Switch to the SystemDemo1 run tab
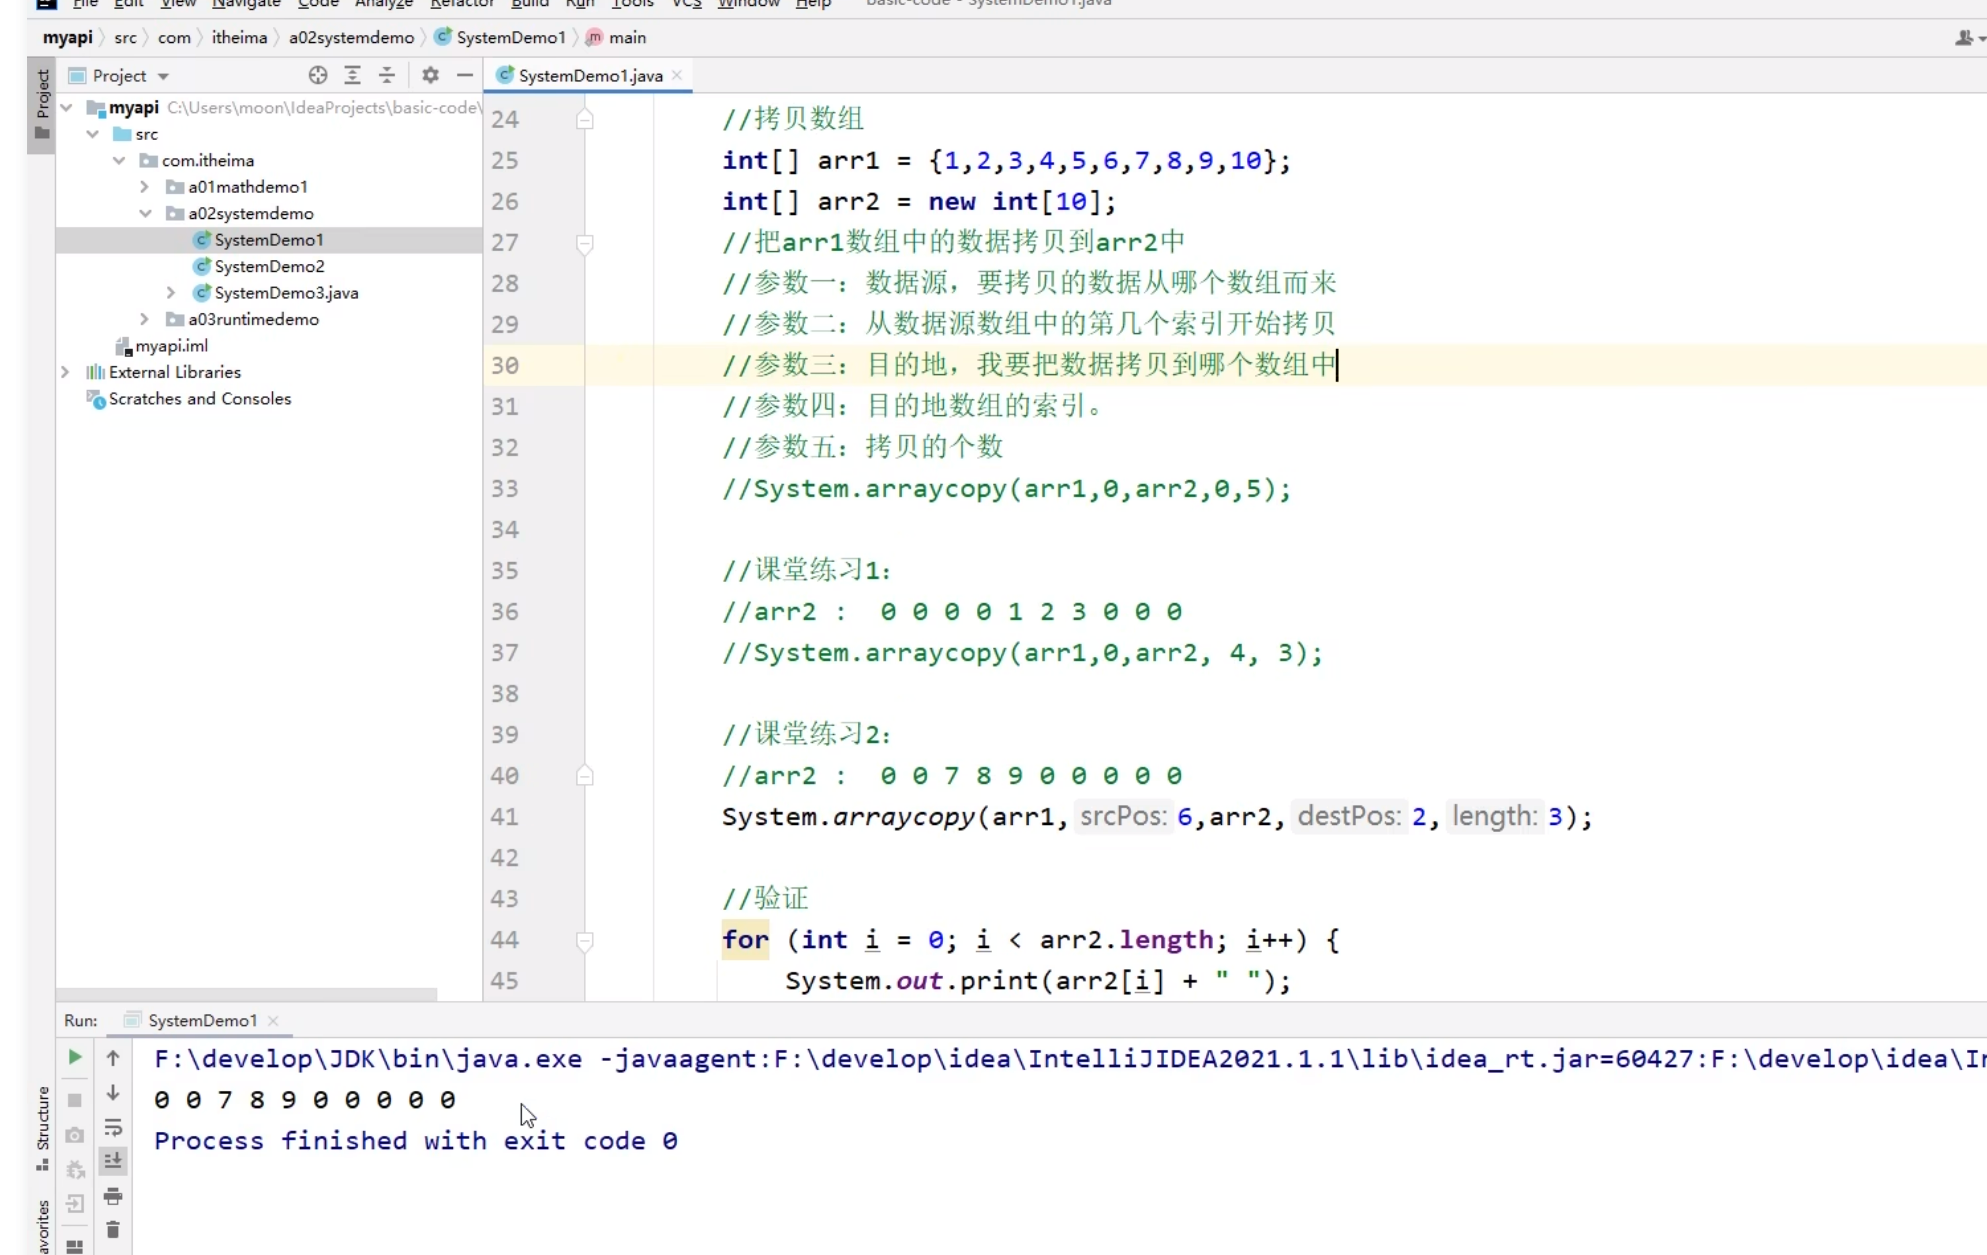This screenshot has width=1987, height=1255. [x=200, y=1020]
